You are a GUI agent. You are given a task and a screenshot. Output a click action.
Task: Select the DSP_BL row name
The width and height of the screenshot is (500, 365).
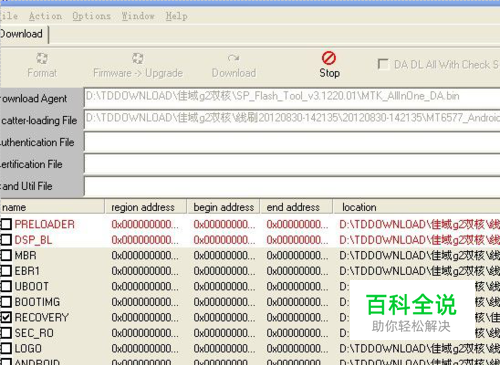(x=33, y=240)
